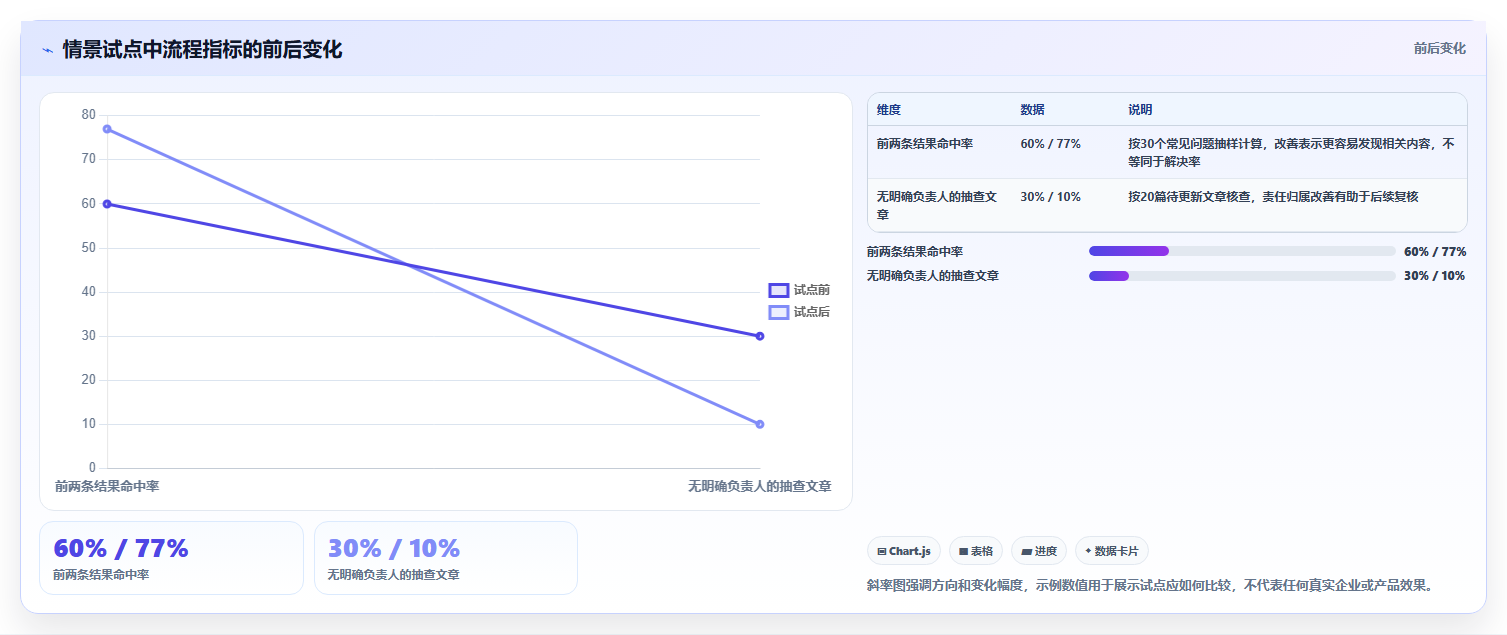Click x-axis label 前两条结果命中率

(107, 486)
